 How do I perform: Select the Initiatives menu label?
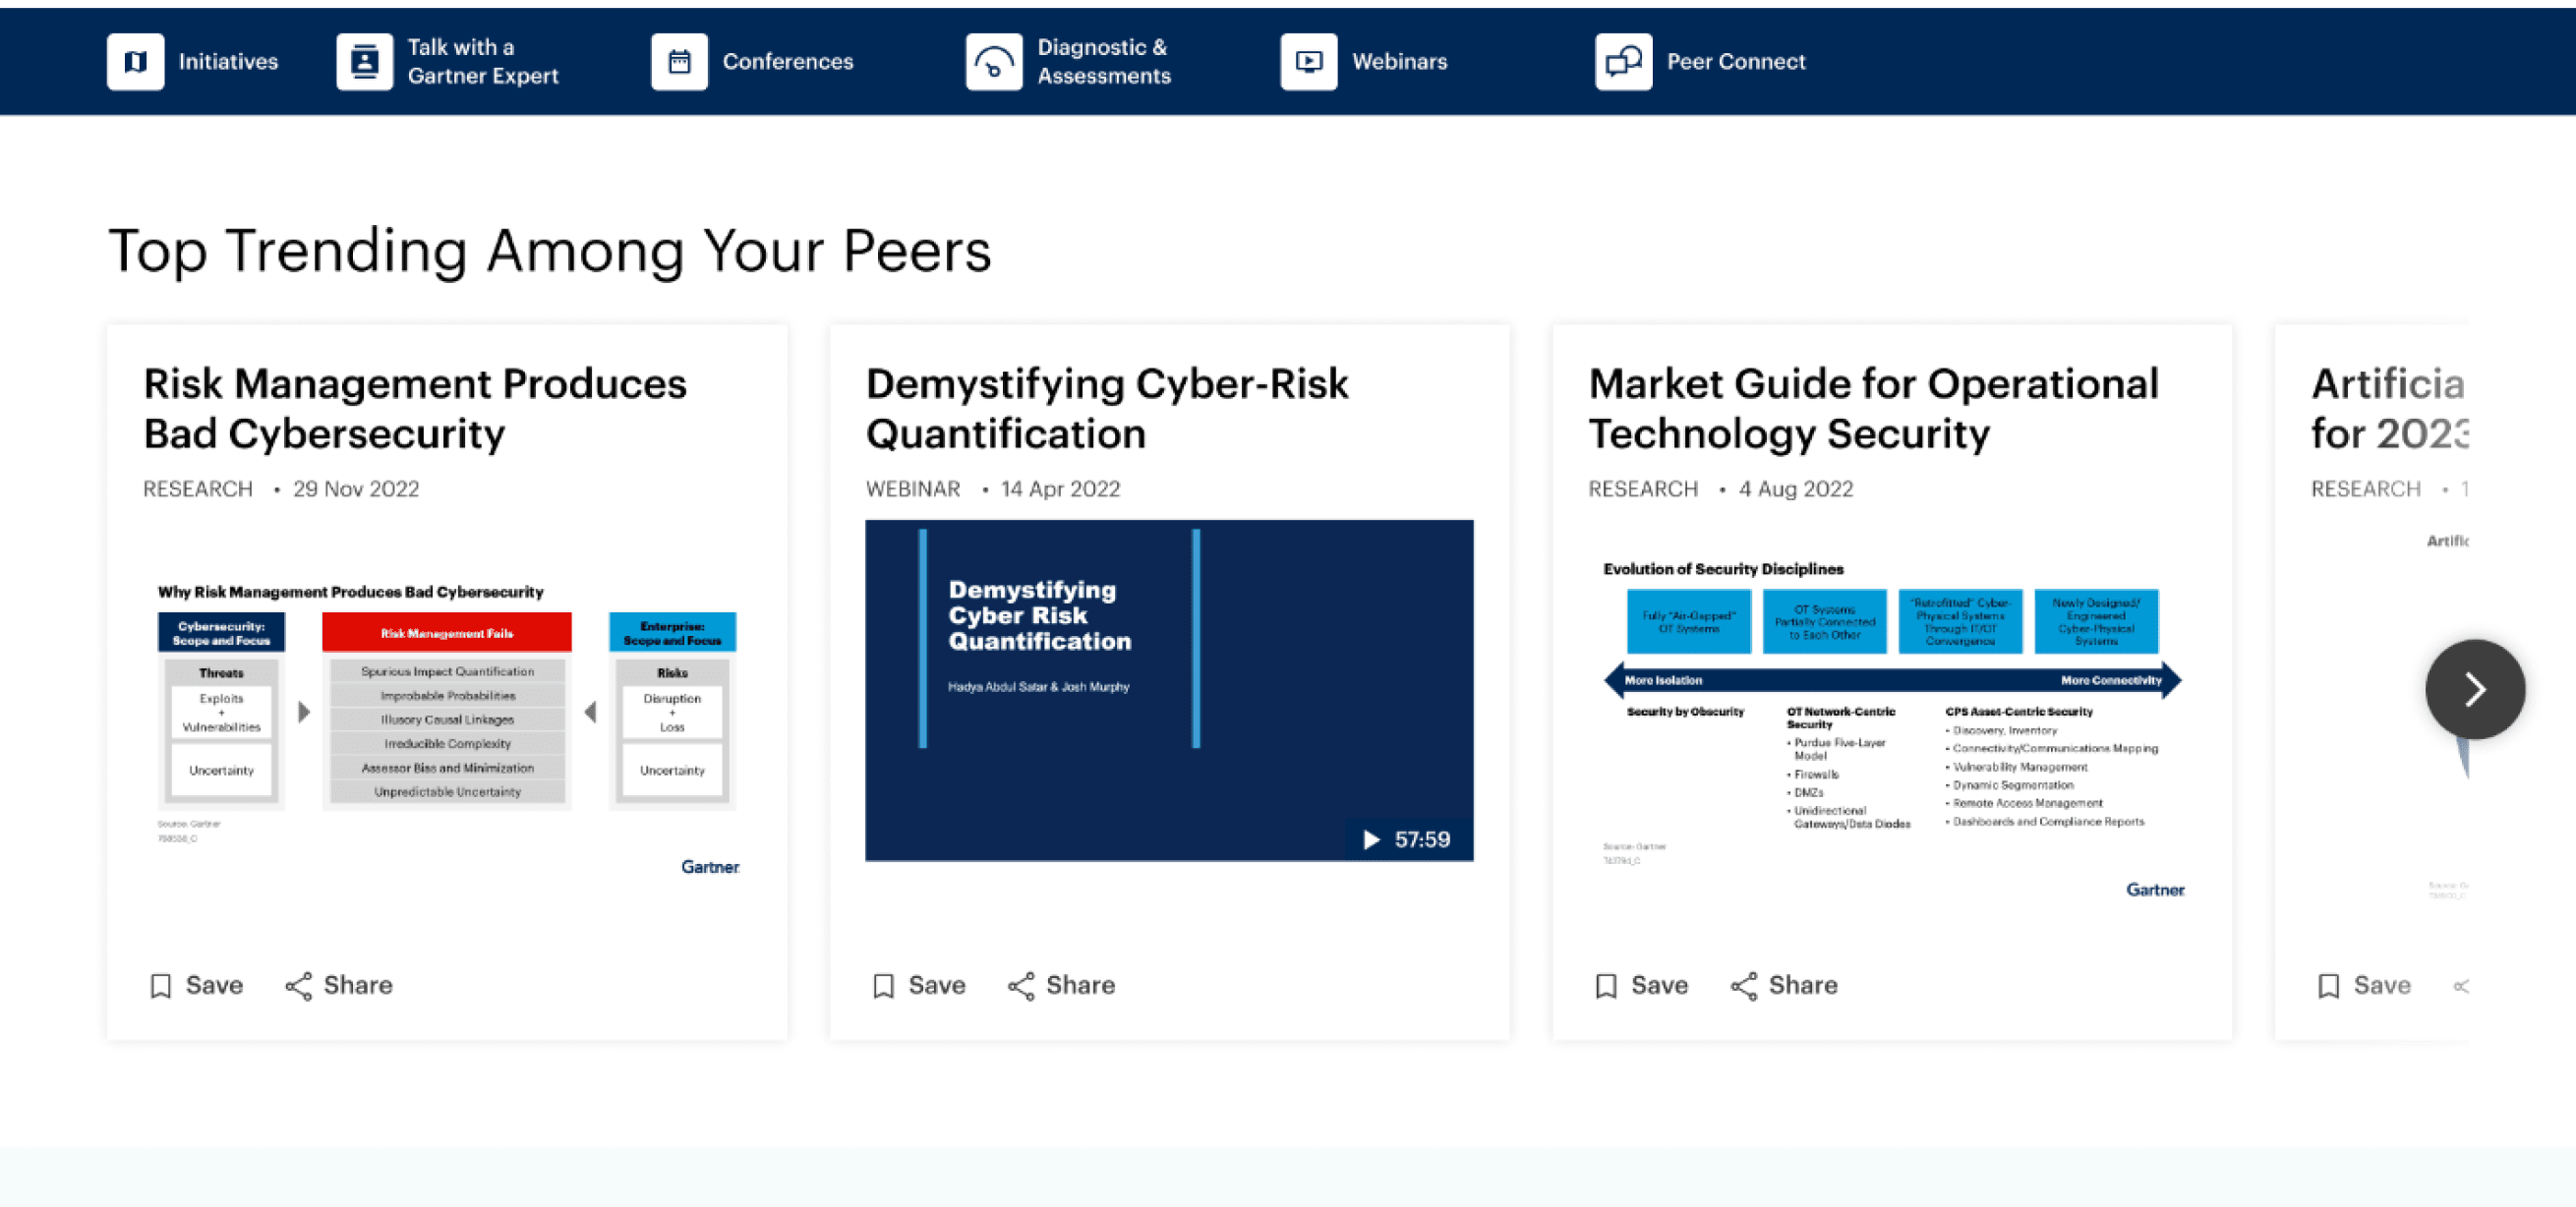228,62
